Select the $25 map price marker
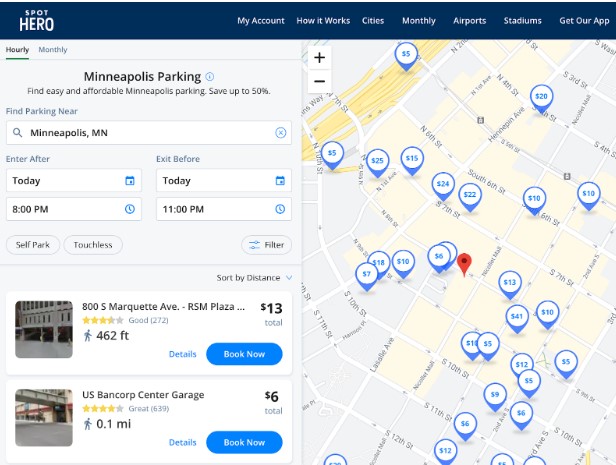The width and height of the screenshot is (616, 465). pyautogui.click(x=378, y=163)
